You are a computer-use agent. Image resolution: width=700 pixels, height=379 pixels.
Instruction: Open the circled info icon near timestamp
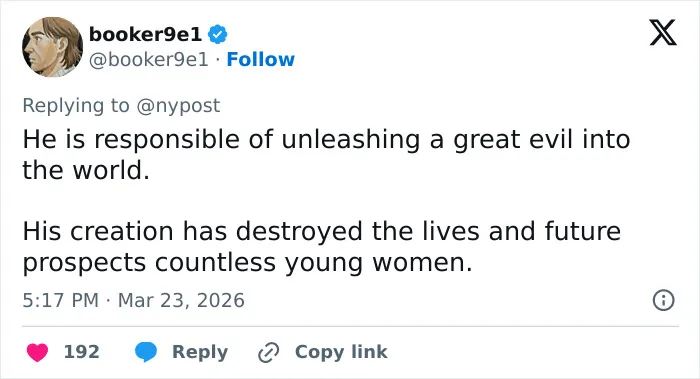coord(663,300)
